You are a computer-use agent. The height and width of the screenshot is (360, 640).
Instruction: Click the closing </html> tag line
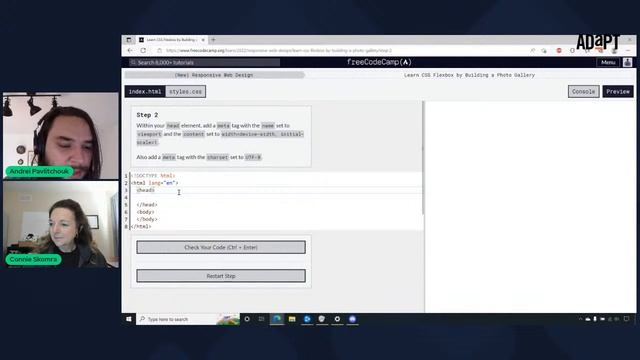(x=141, y=227)
